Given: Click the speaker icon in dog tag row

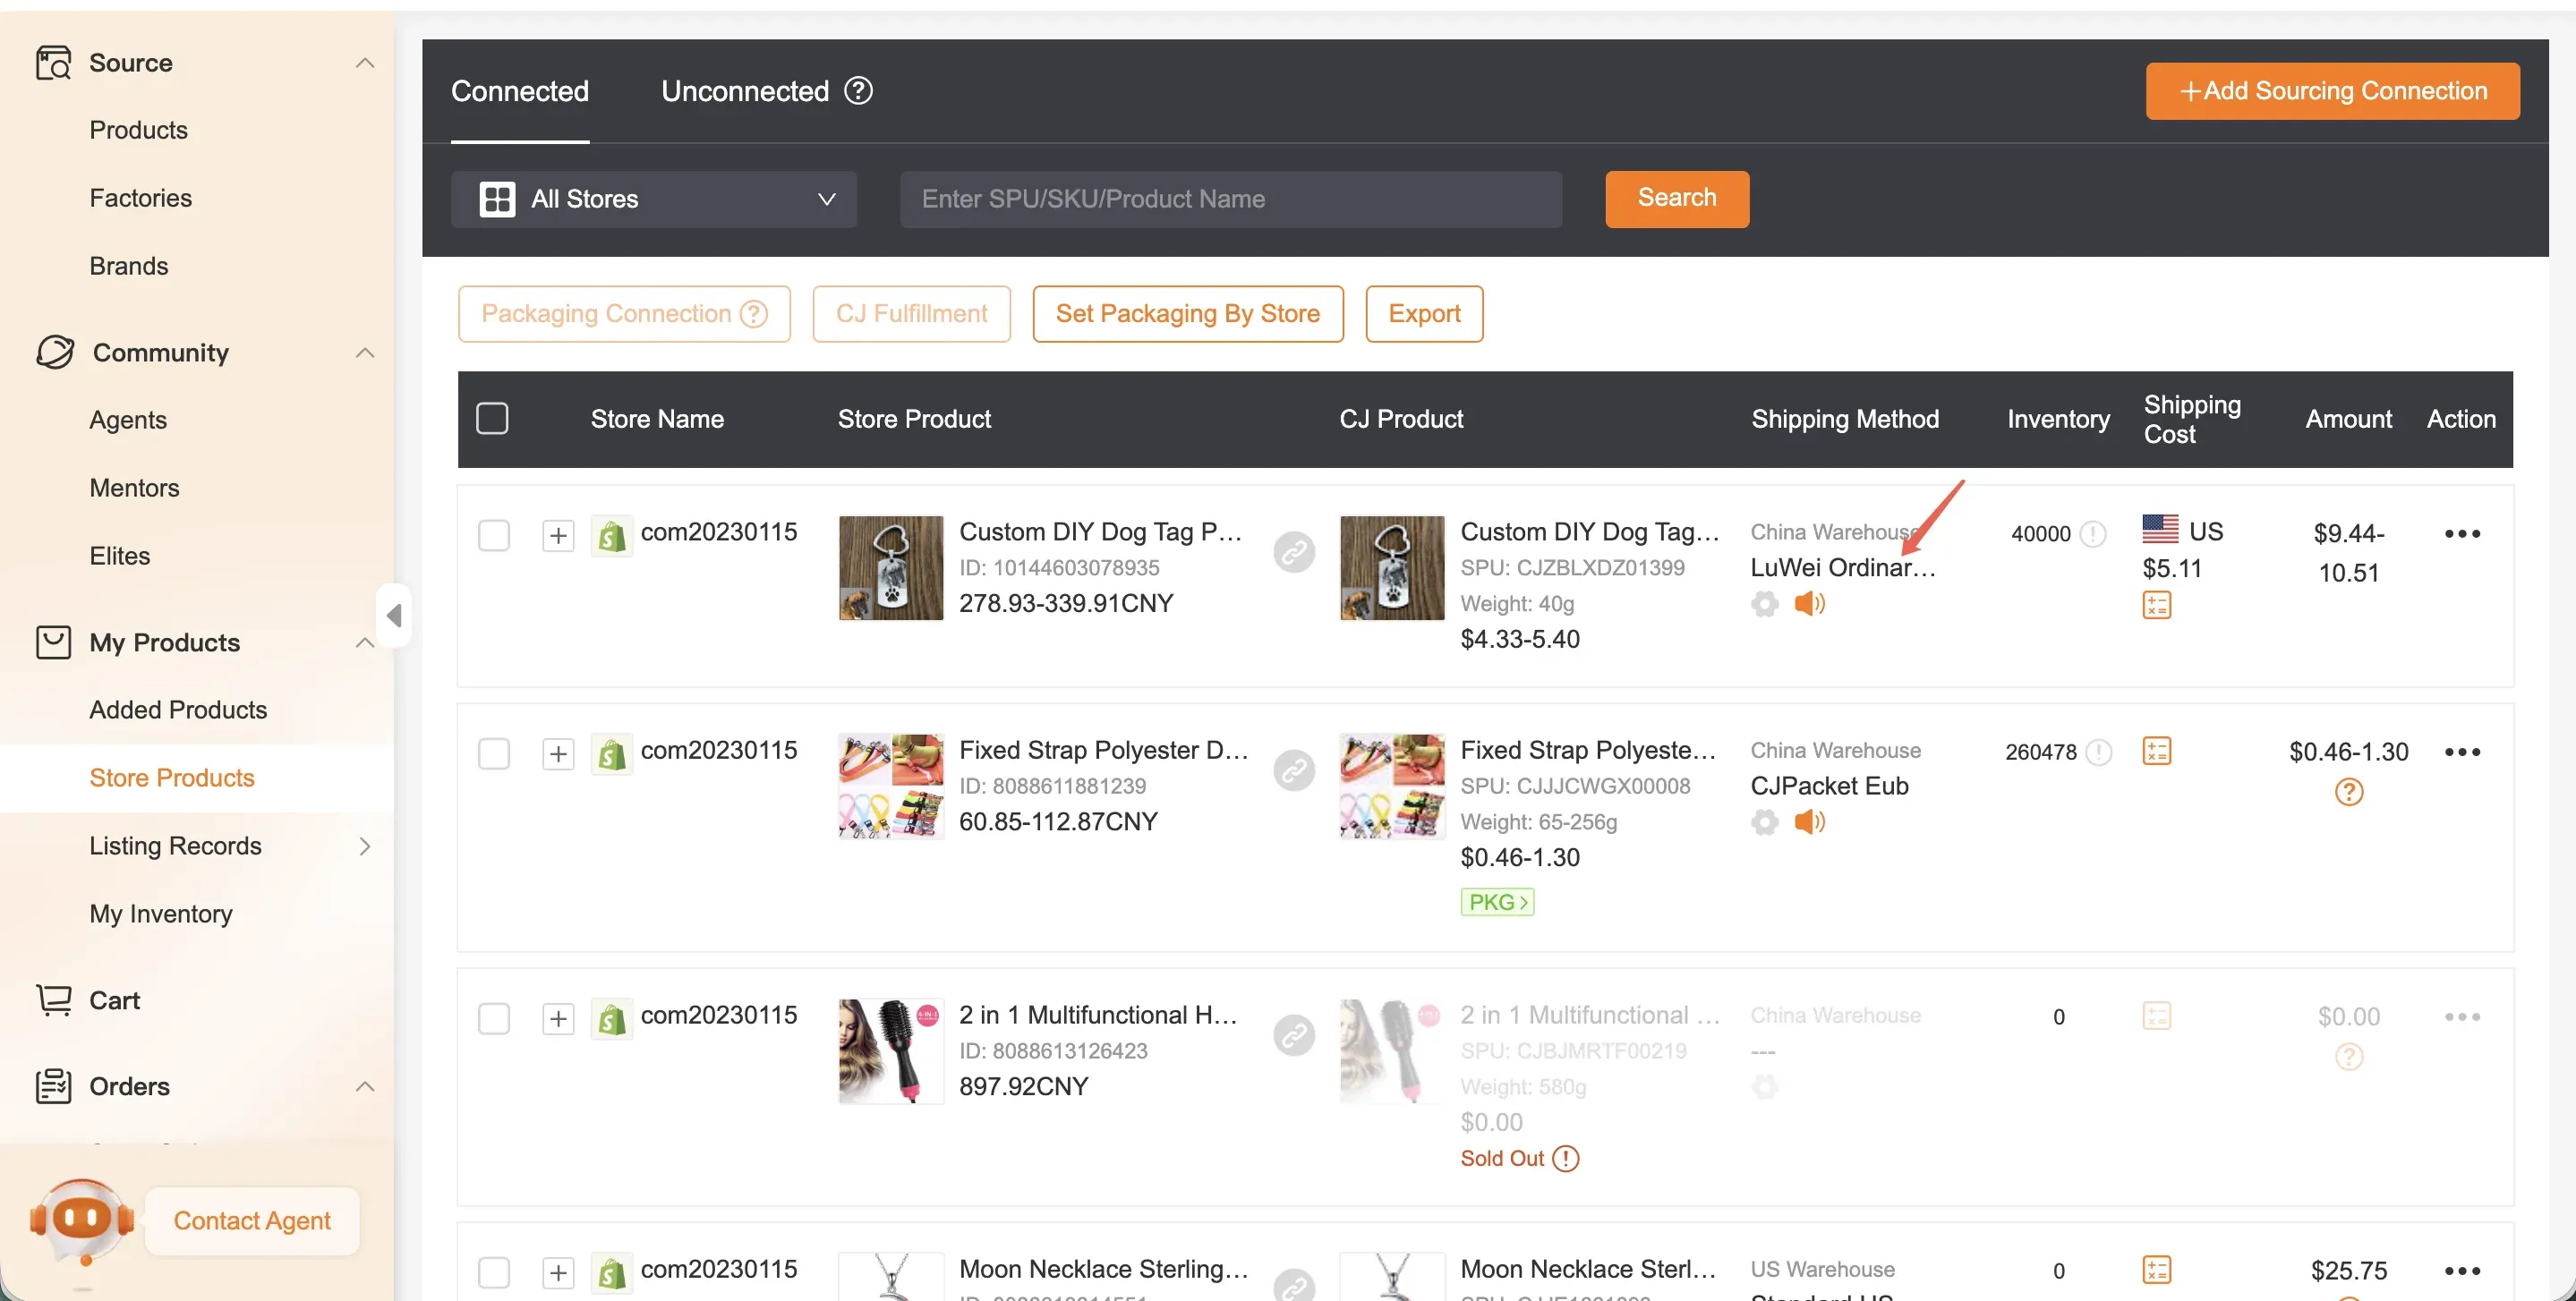Looking at the screenshot, I should (x=1808, y=604).
